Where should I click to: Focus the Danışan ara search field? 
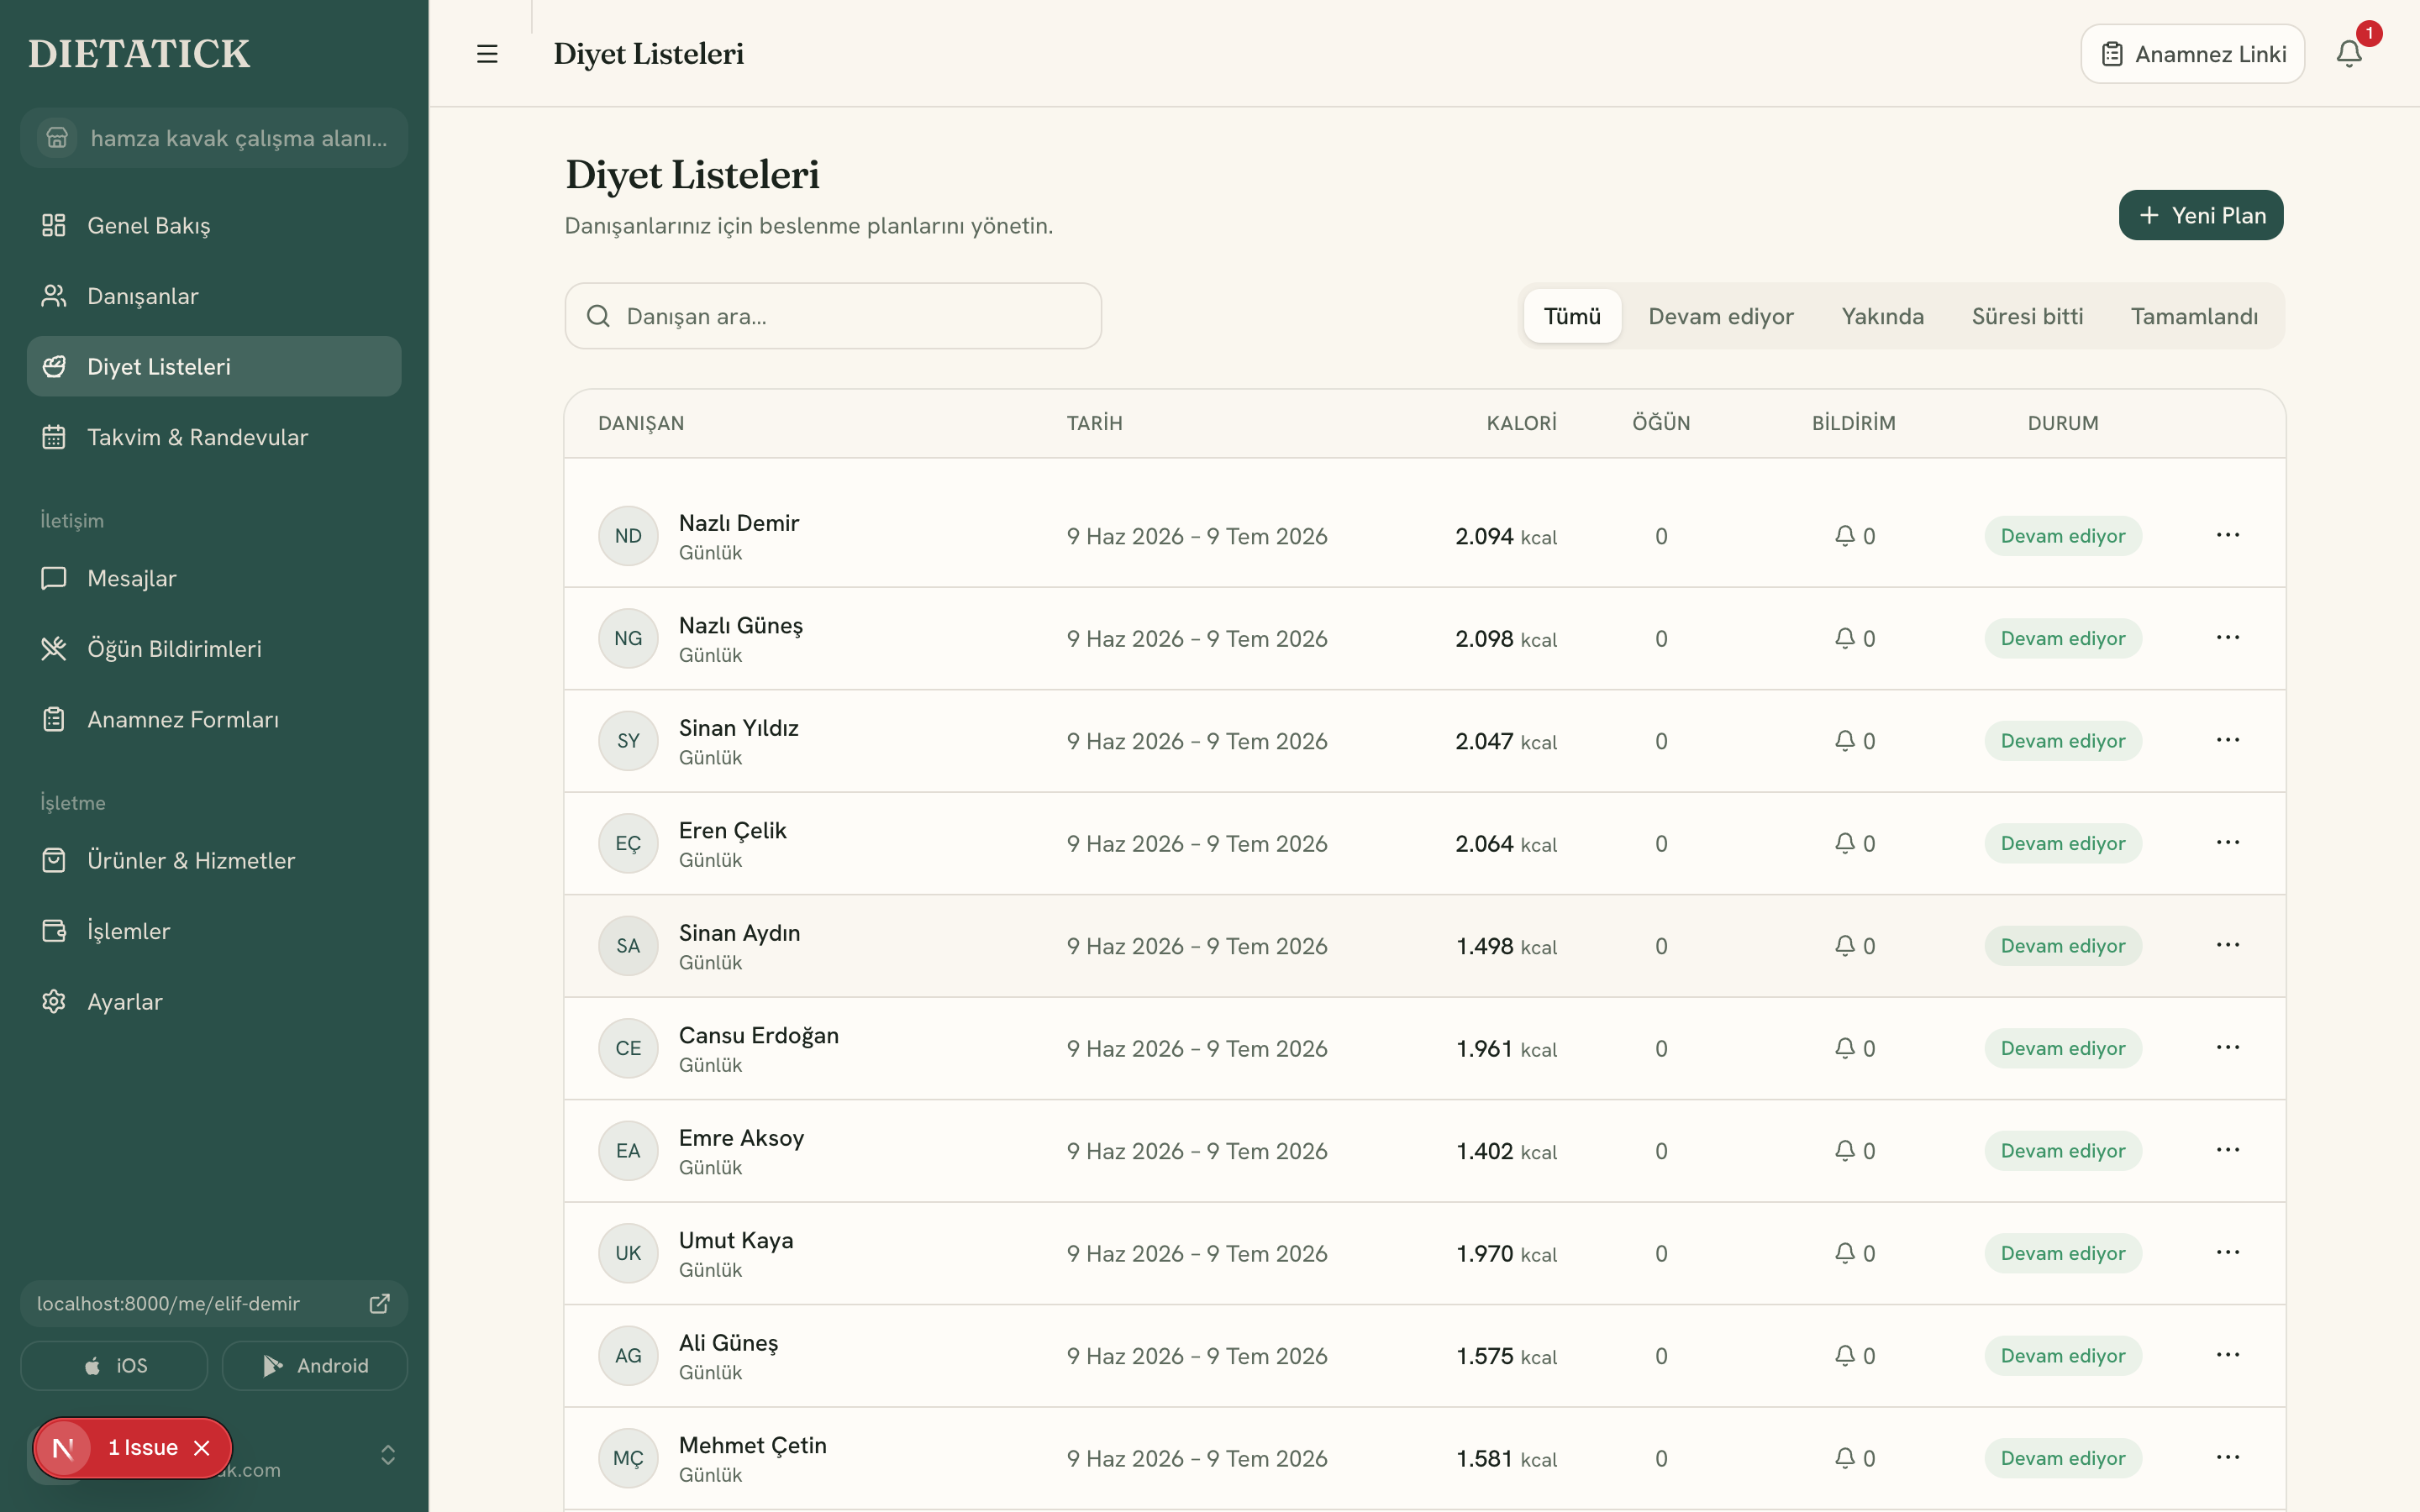[833, 316]
